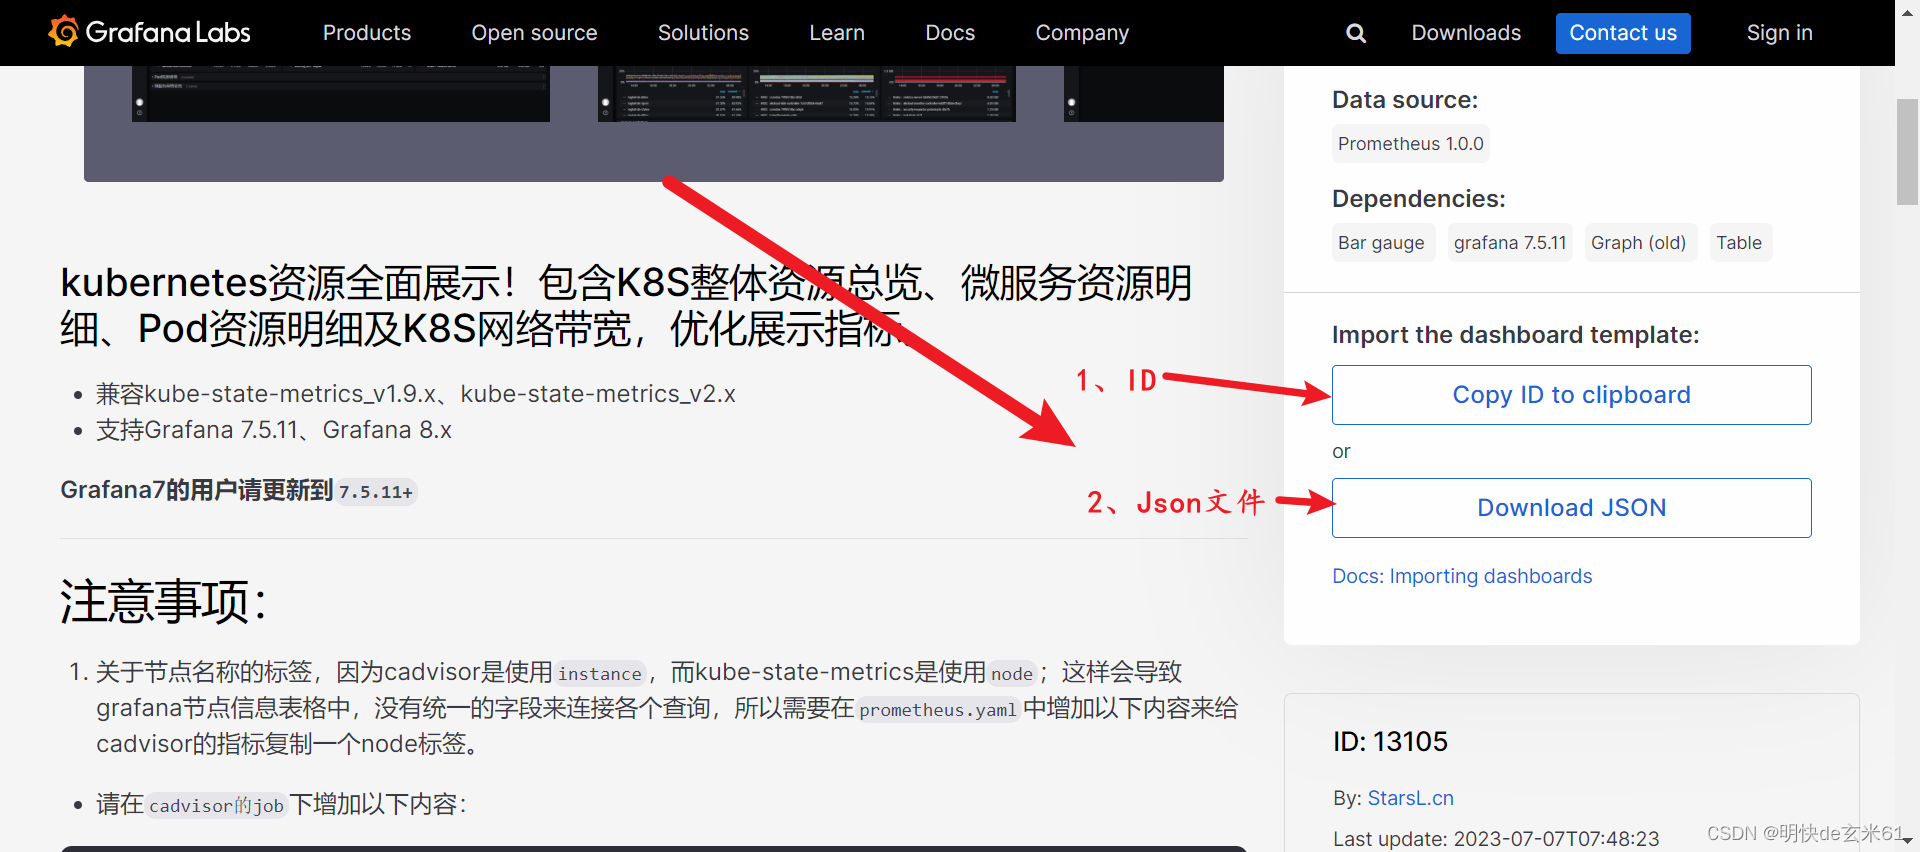
Task: Click the Contact us button
Action: point(1623,33)
